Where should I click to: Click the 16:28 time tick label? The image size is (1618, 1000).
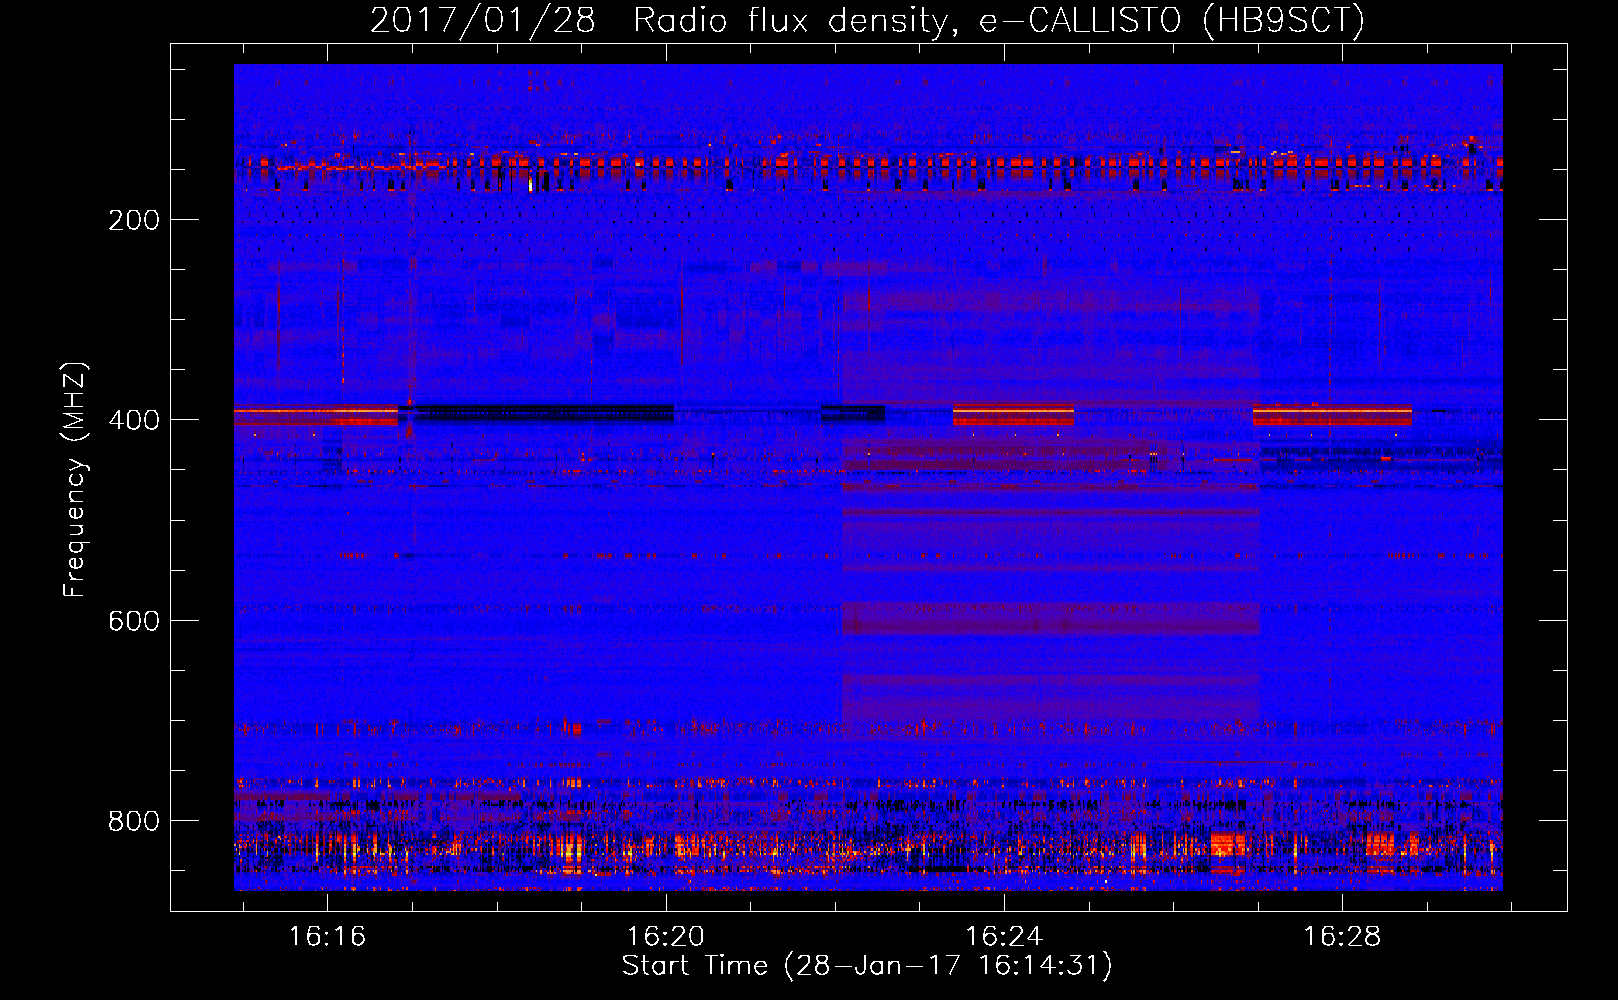coord(1342,936)
